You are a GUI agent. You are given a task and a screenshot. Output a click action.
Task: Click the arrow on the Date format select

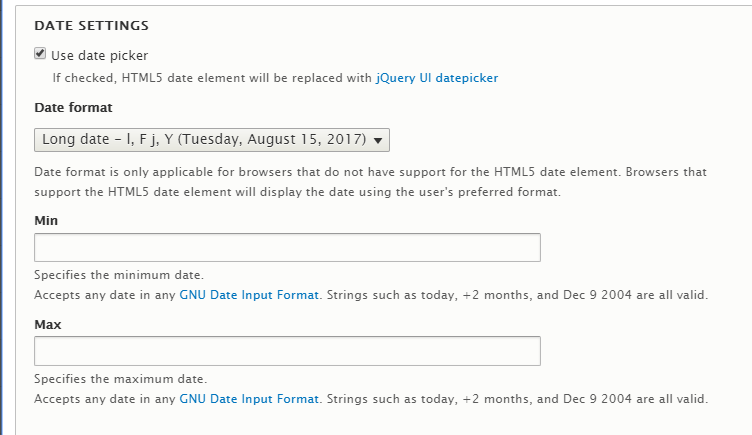point(380,139)
